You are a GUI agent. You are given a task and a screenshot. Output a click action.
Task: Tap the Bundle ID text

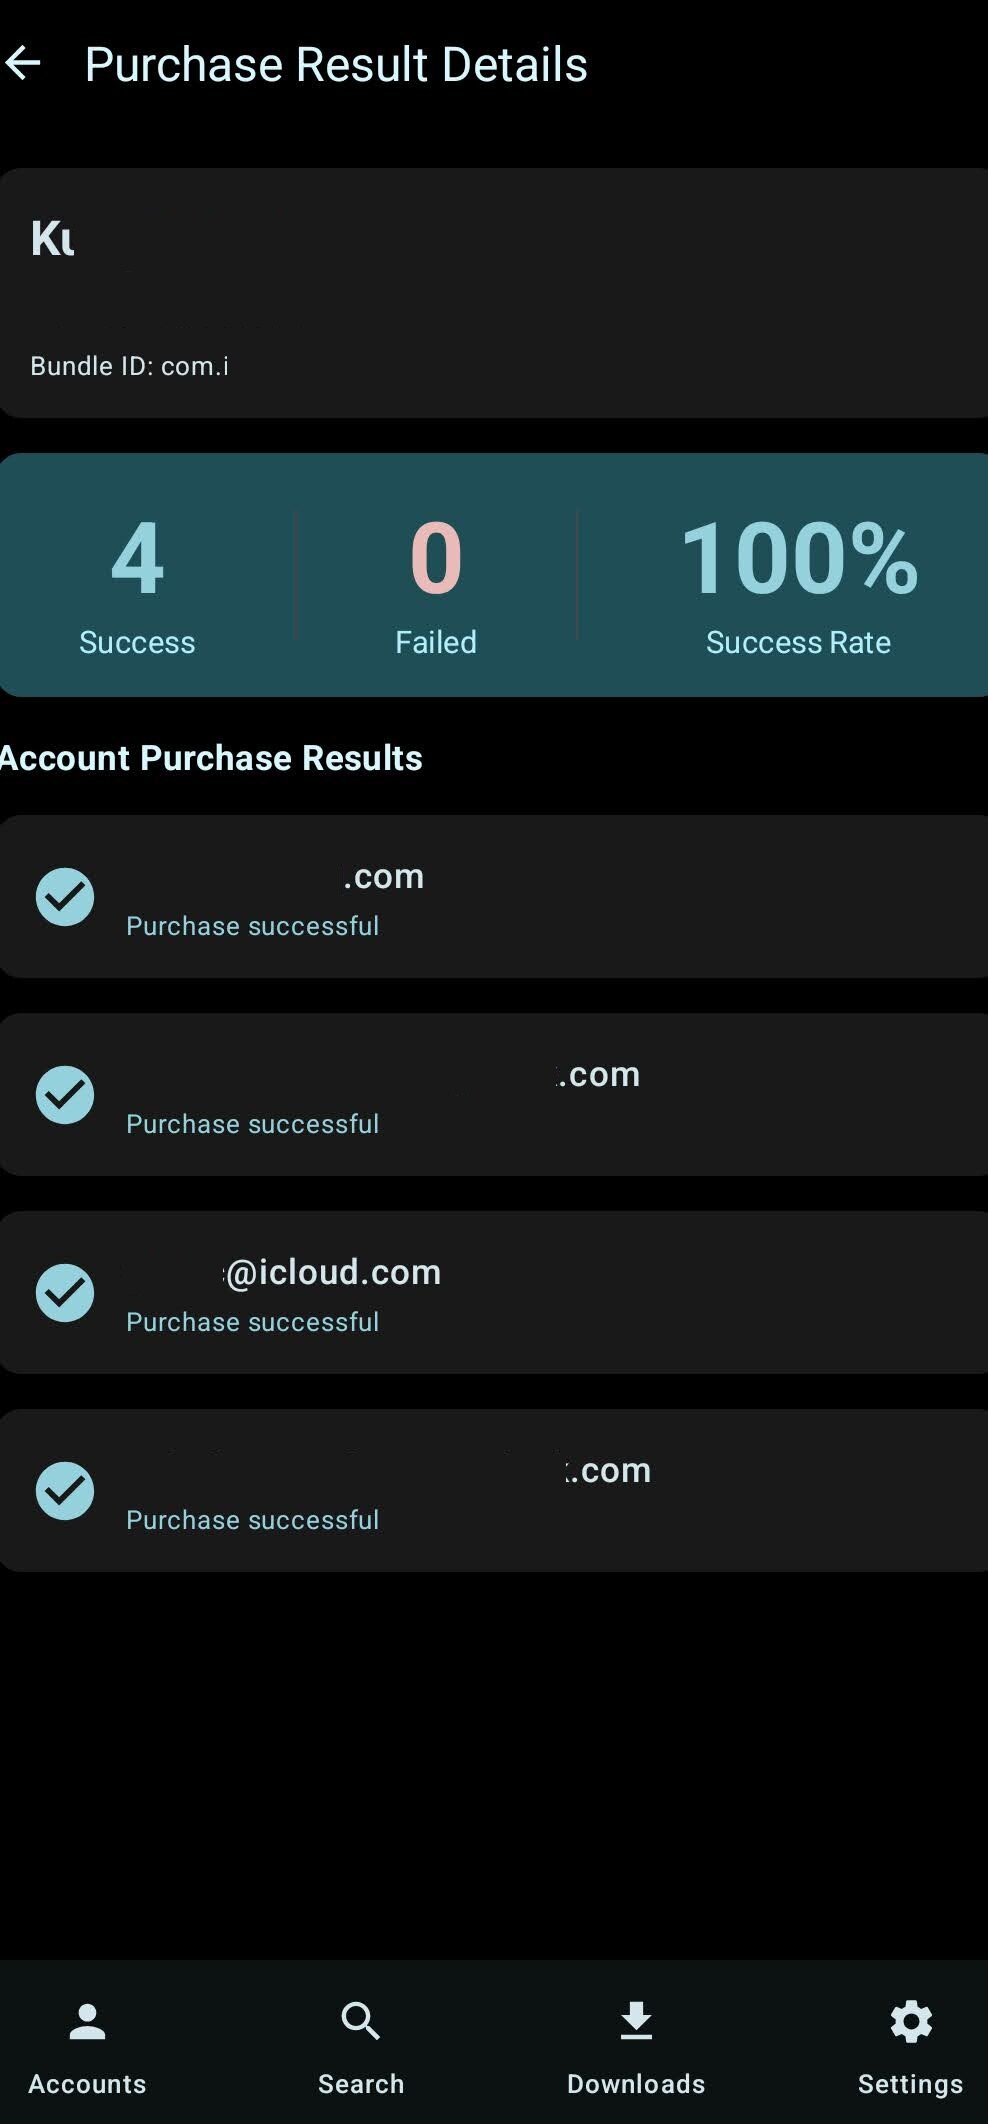pyautogui.click(x=130, y=366)
